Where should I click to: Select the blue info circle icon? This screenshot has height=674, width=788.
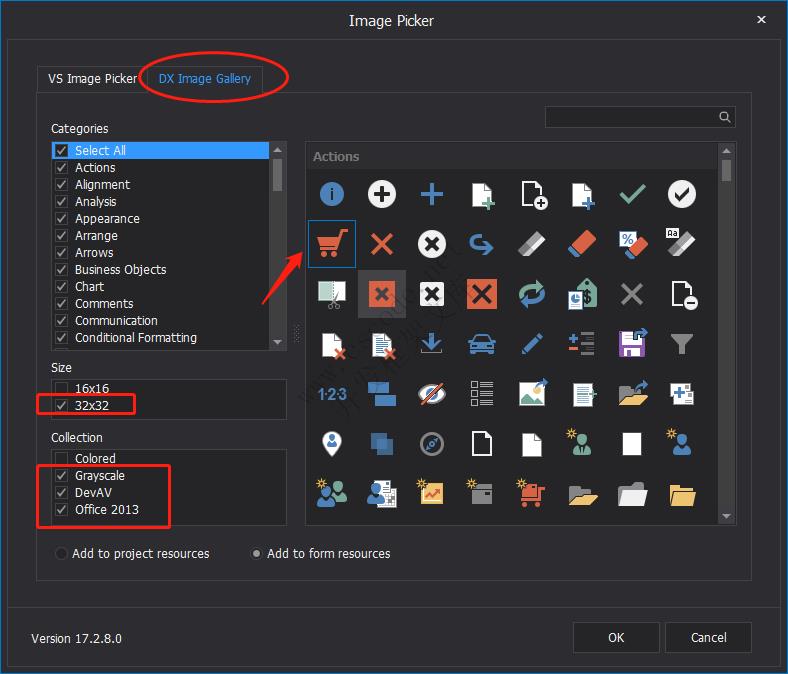(332, 193)
